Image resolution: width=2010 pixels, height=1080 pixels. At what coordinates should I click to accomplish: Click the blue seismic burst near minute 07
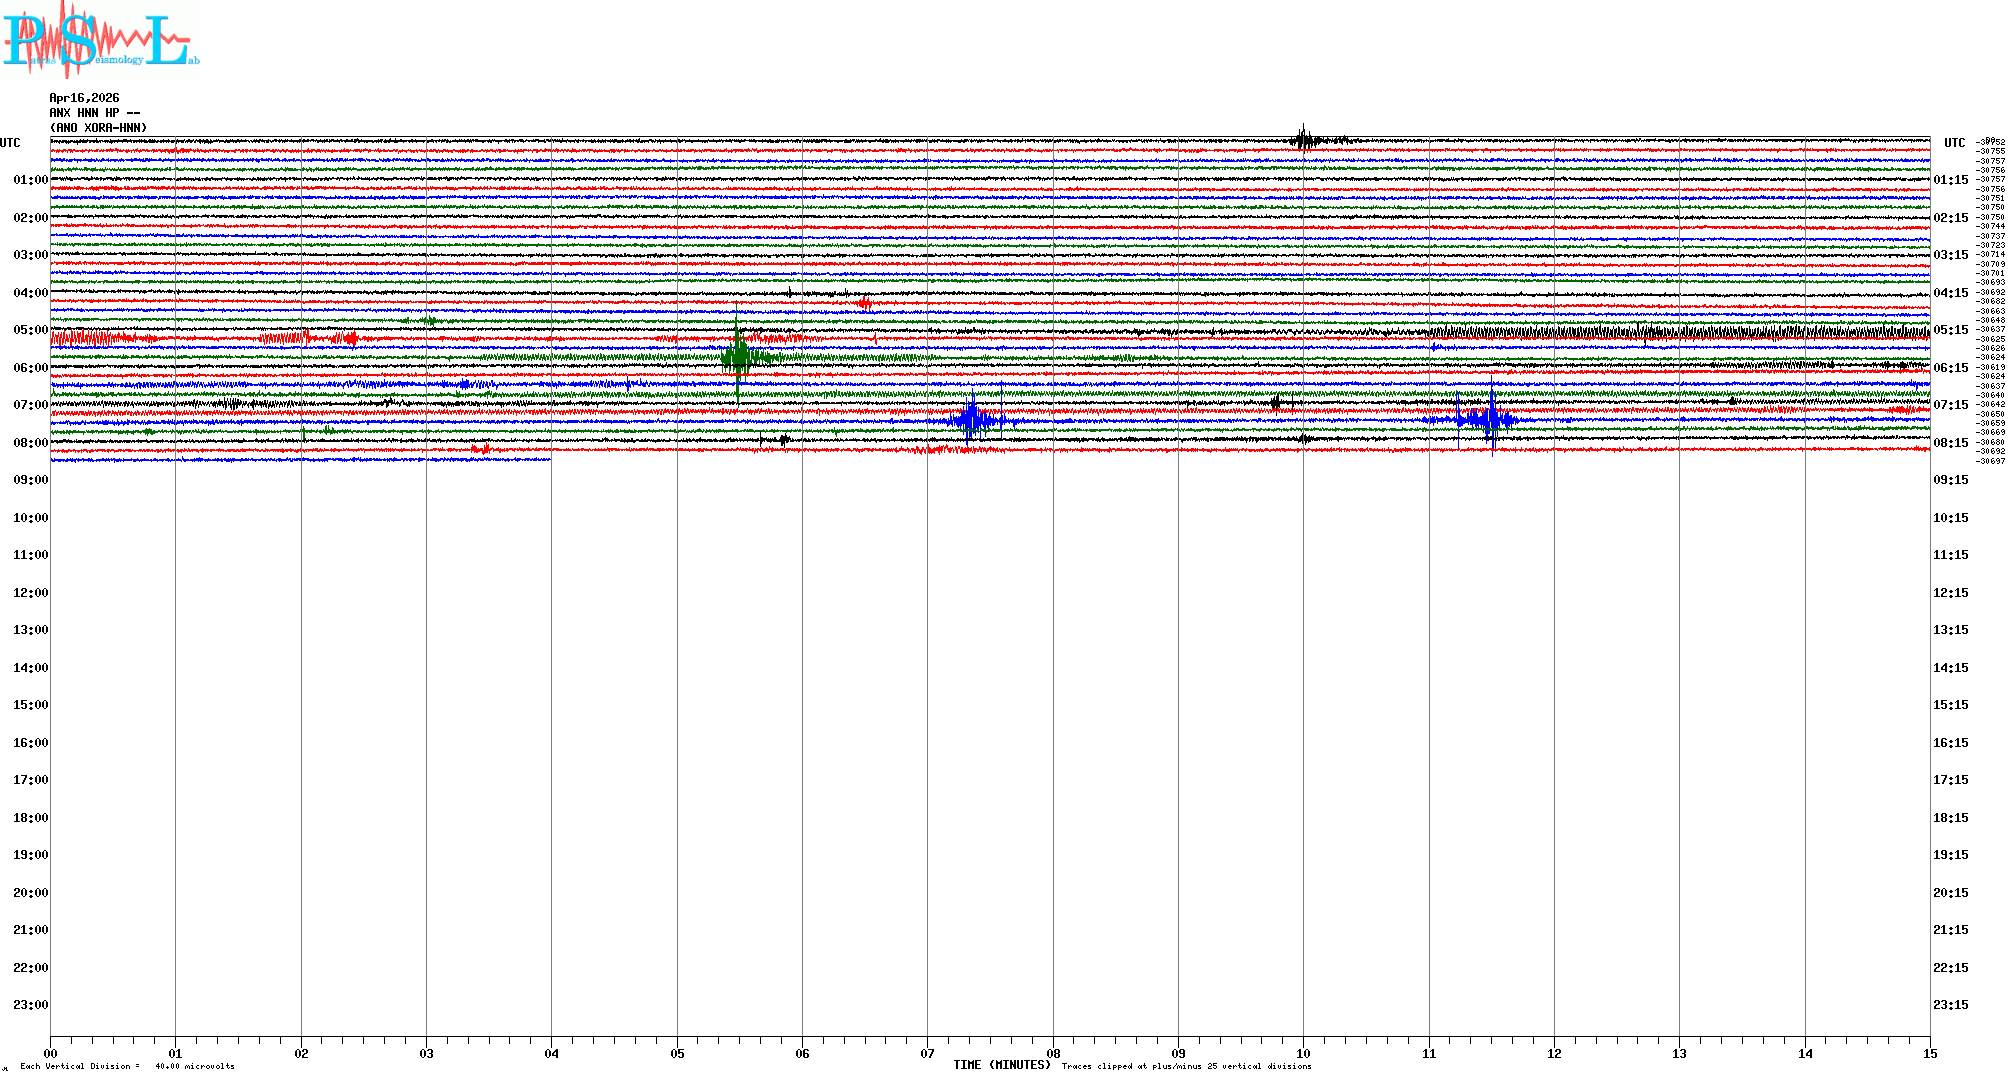click(972, 419)
